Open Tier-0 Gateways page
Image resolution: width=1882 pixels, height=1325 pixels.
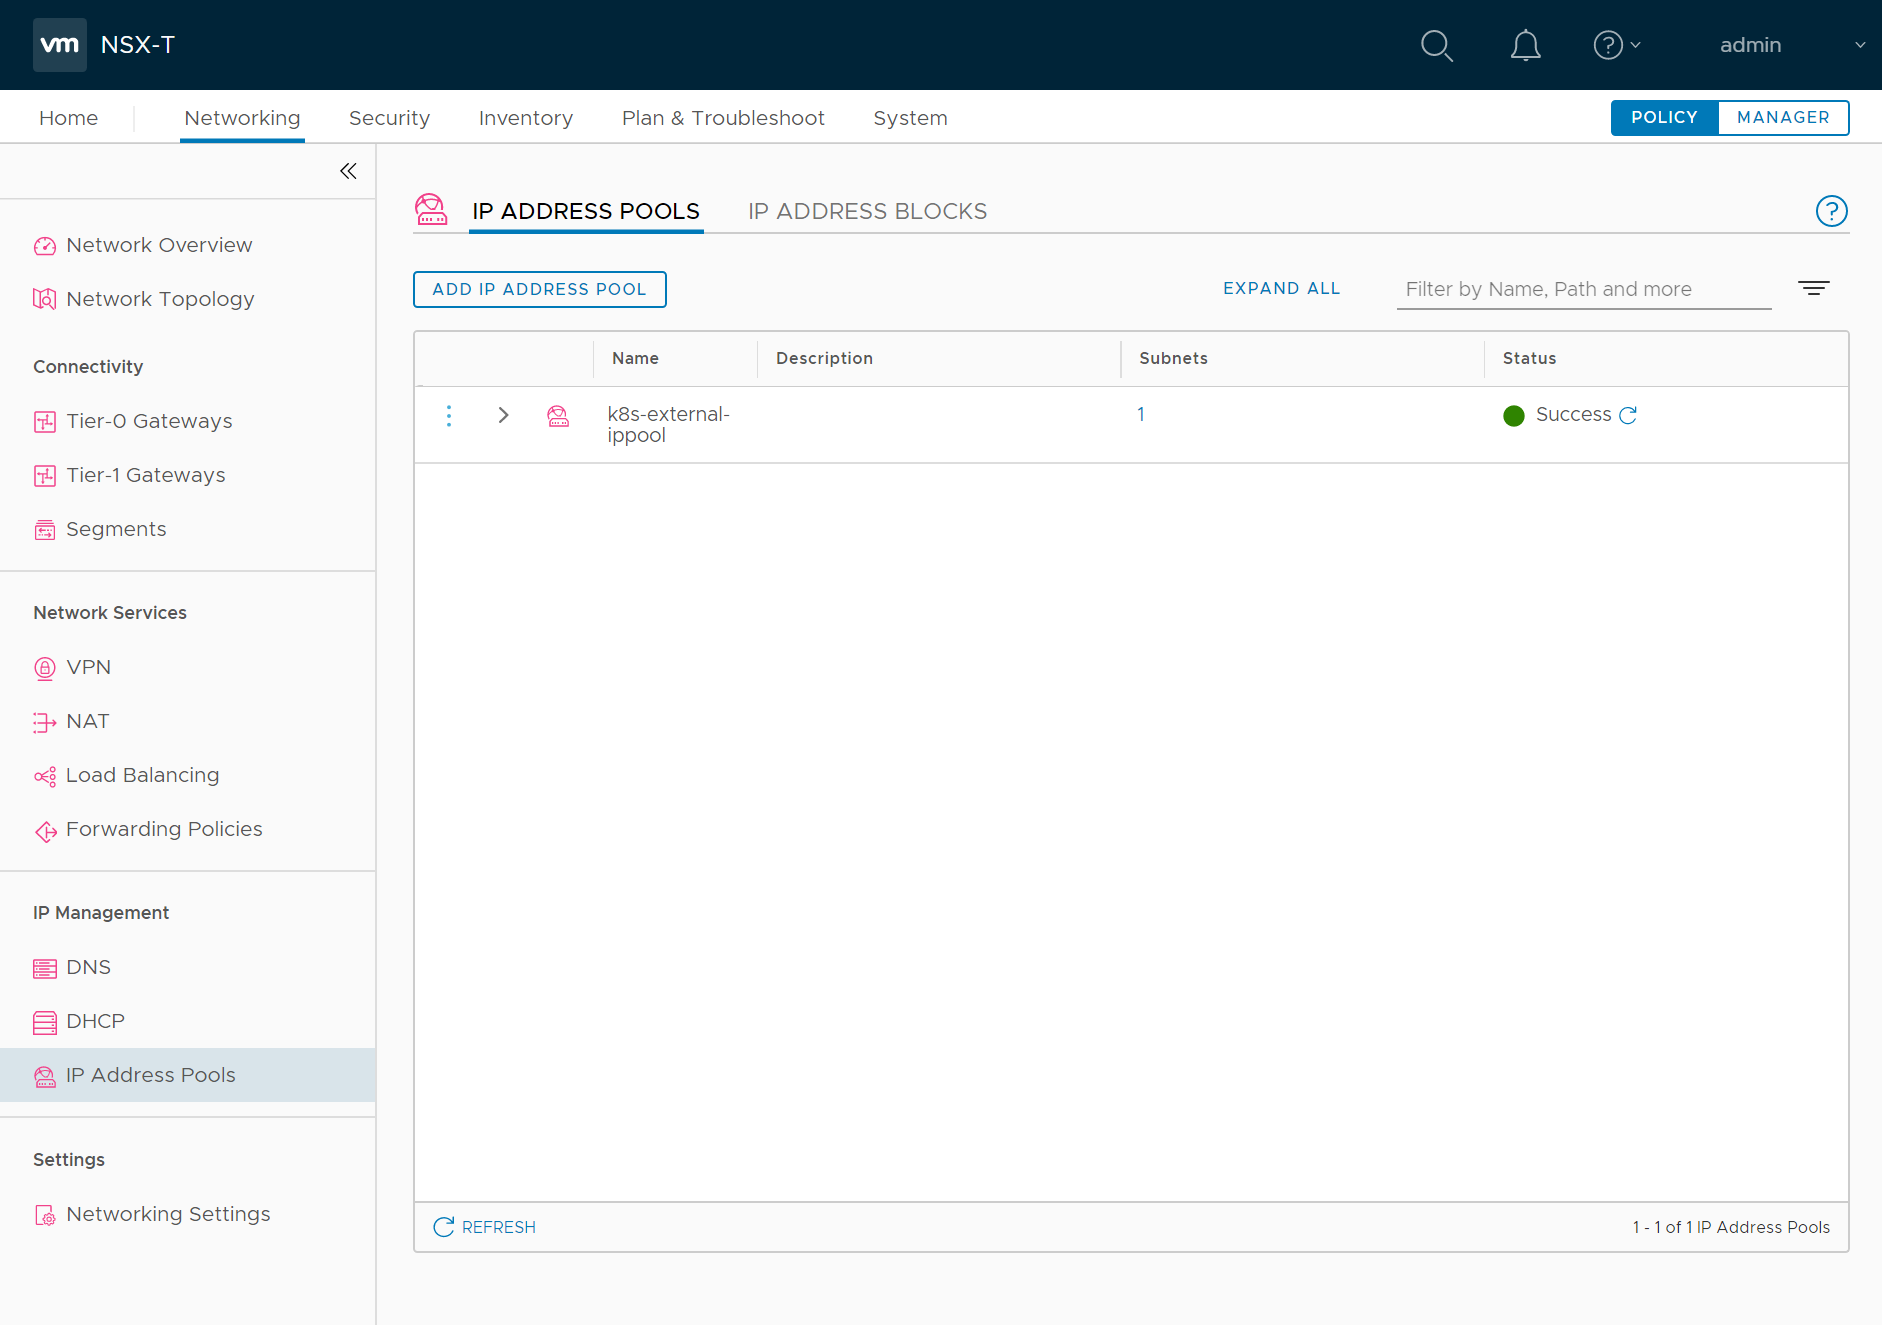(x=149, y=421)
